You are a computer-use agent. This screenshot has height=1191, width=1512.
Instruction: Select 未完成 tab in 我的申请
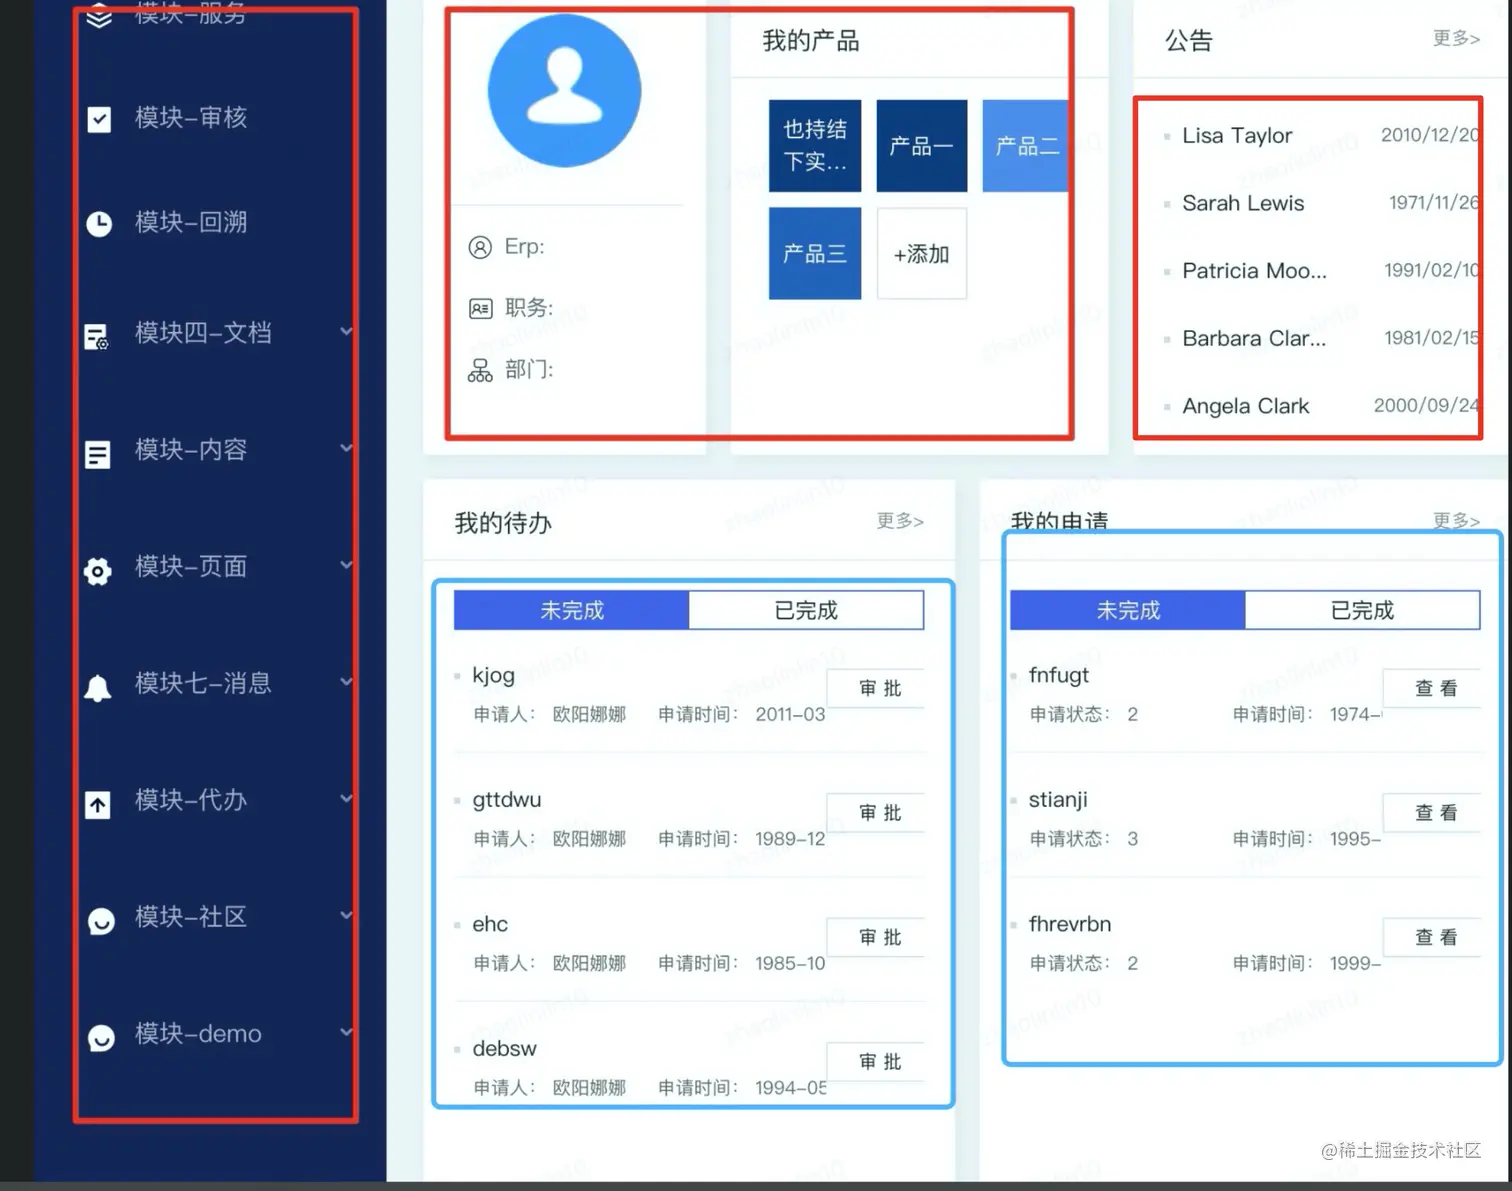[1127, 610]
